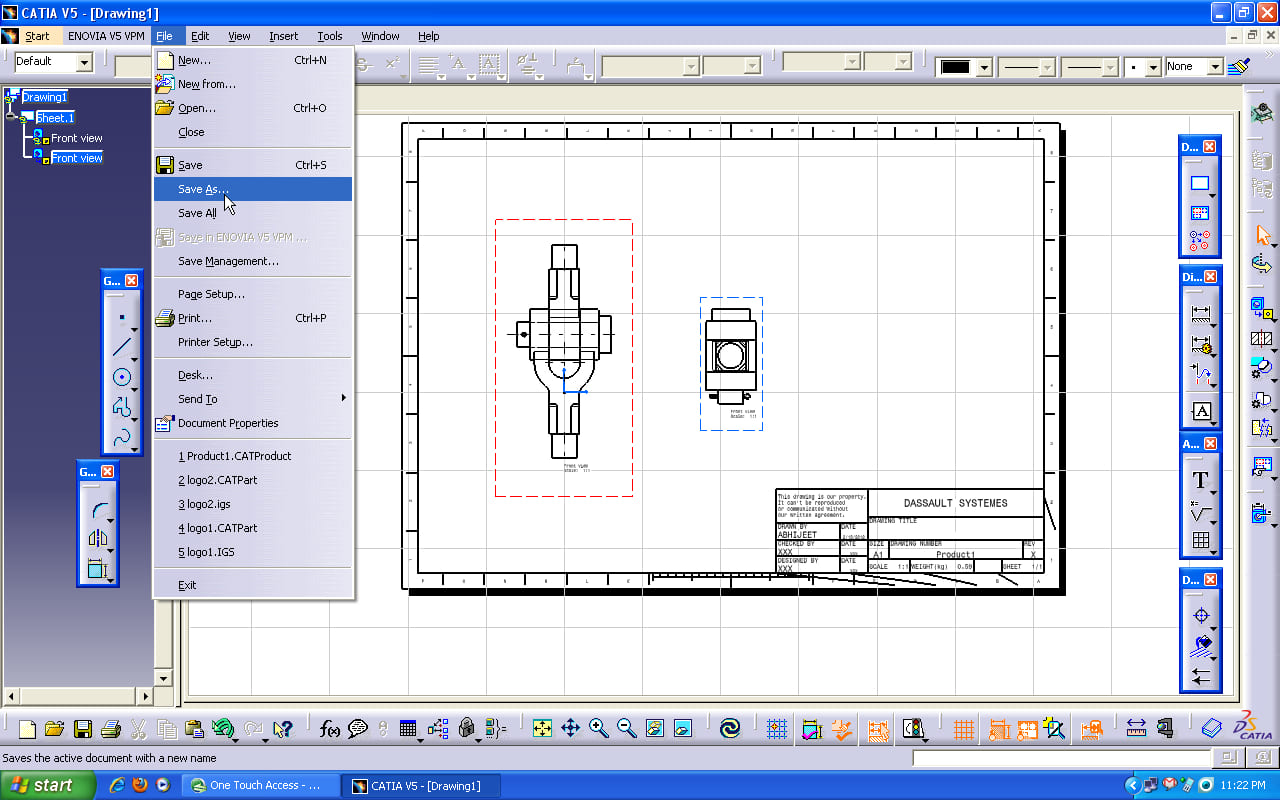Click the Center Line crosshair icon
The height and width of the screenshot is (800, 1280).
(1200, 616)
